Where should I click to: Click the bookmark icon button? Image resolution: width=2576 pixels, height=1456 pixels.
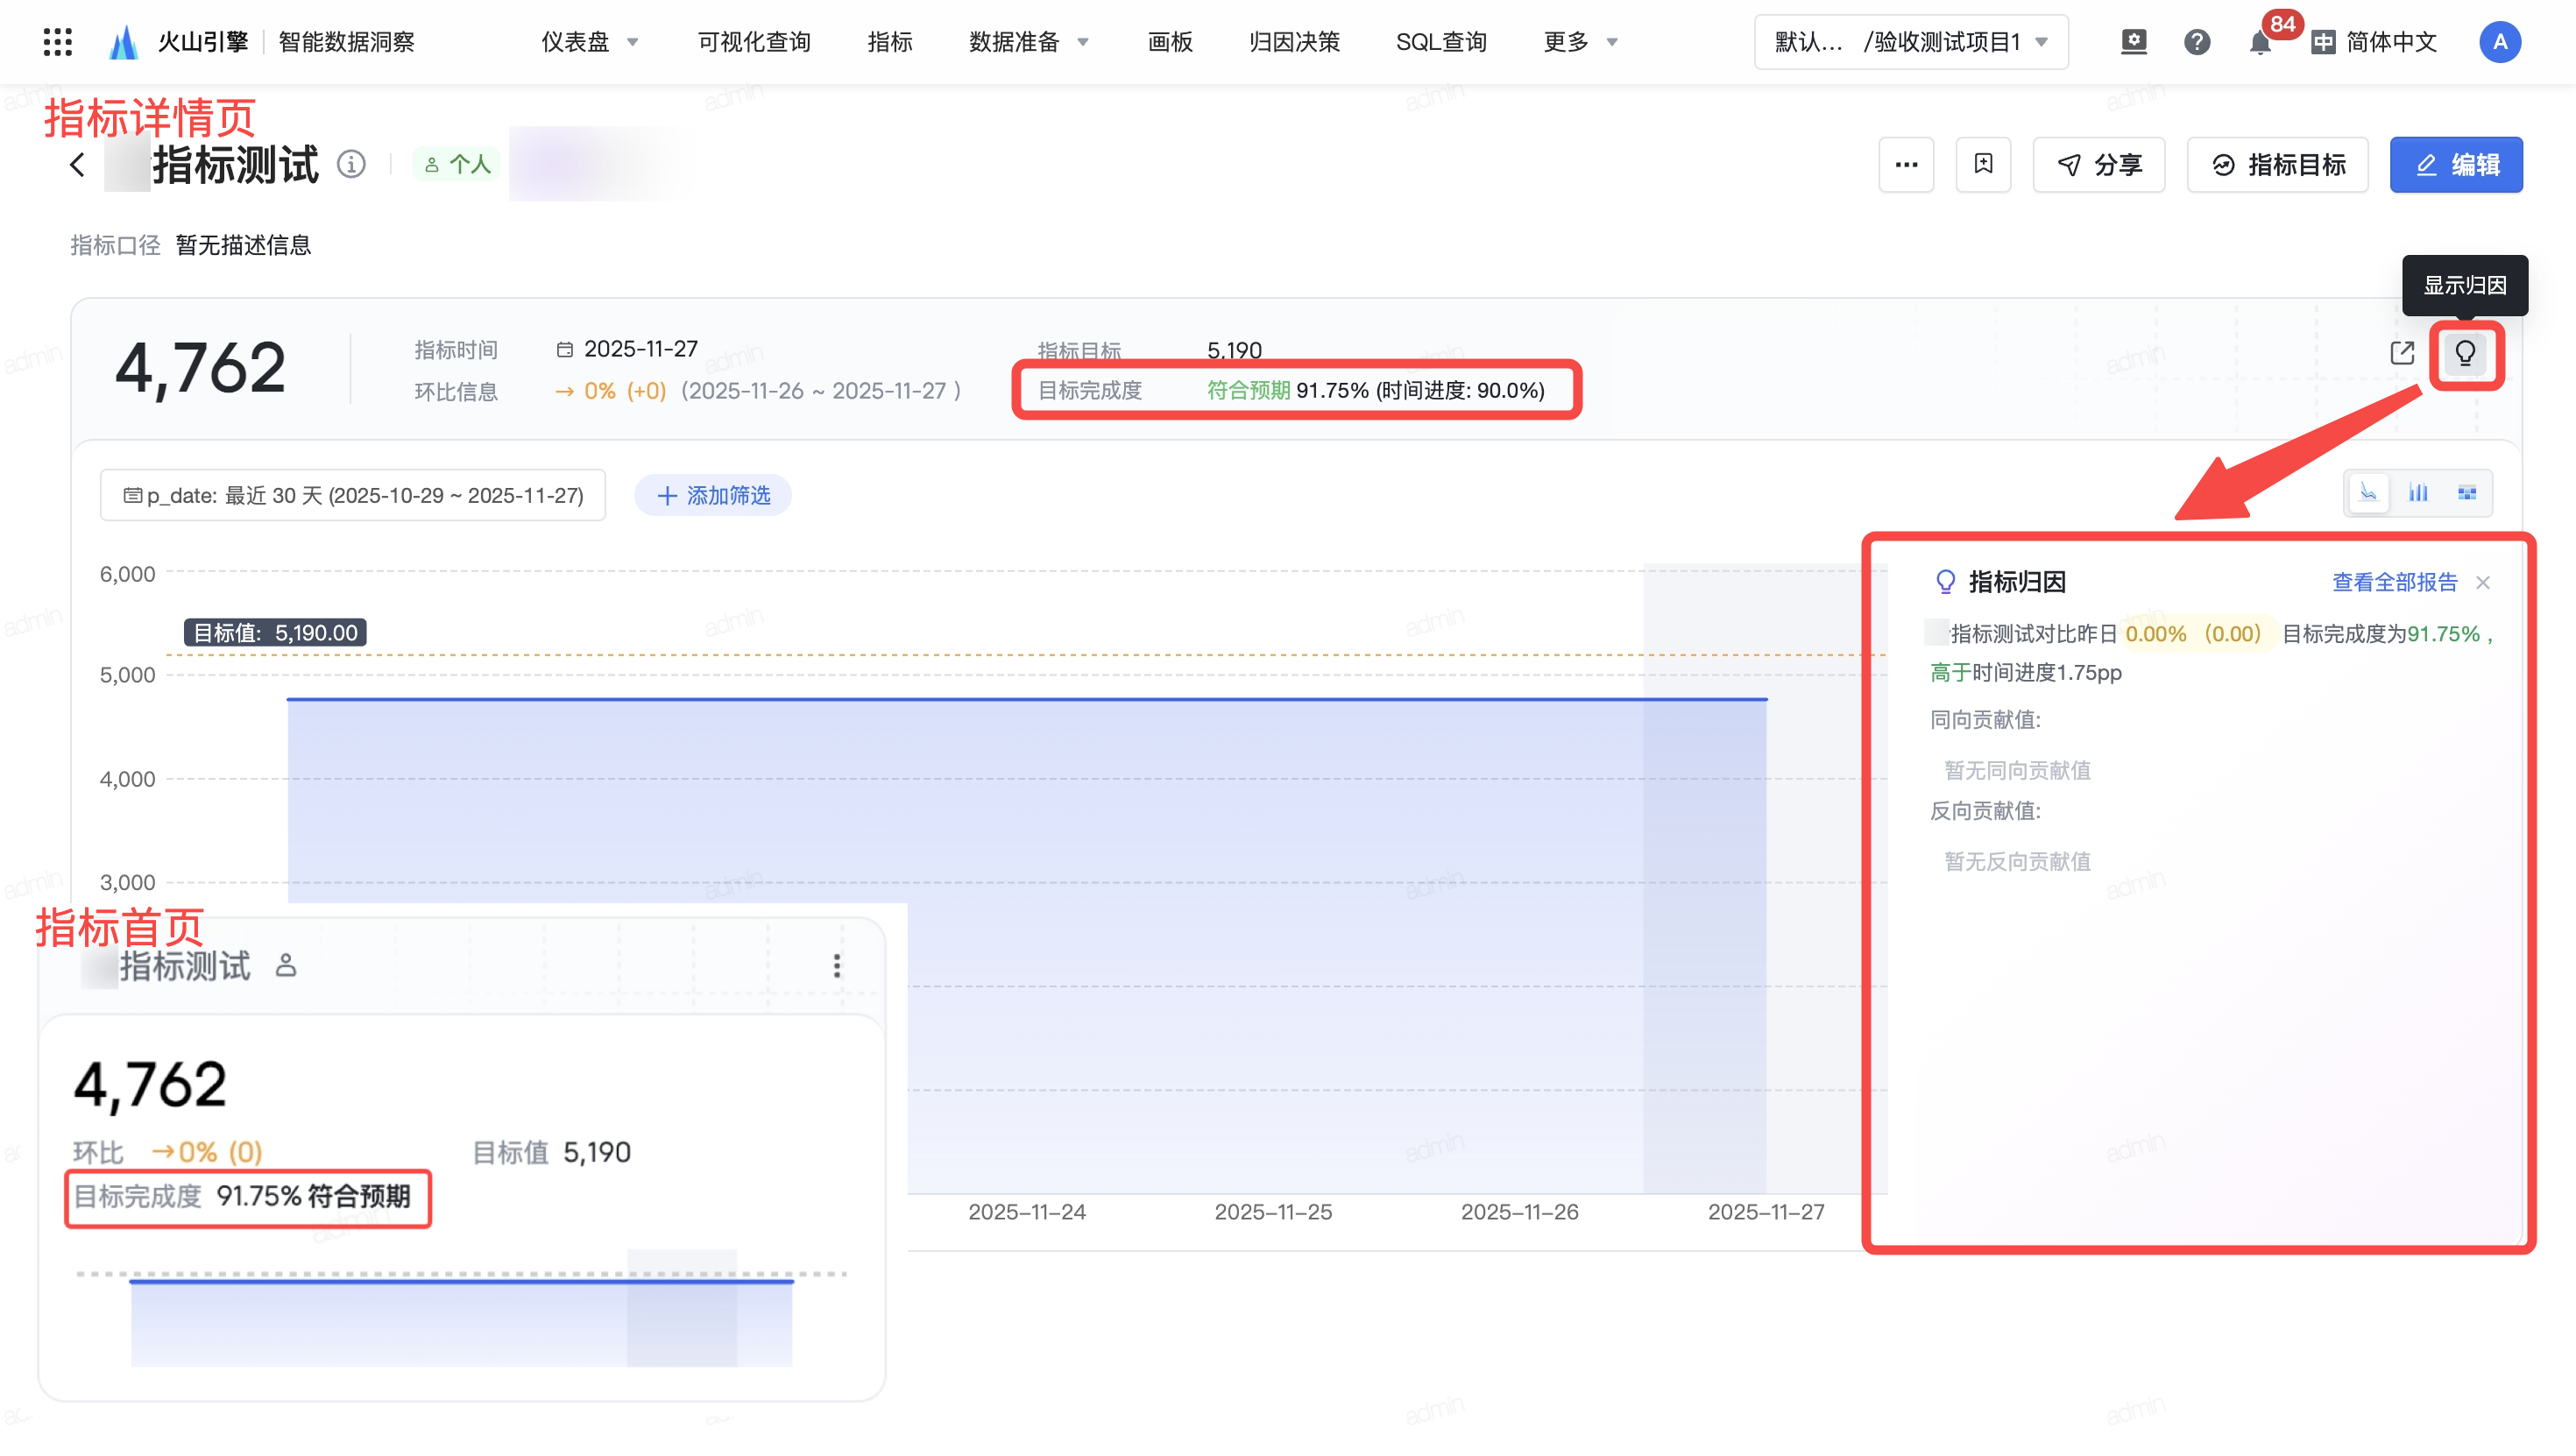[1983, 164]
